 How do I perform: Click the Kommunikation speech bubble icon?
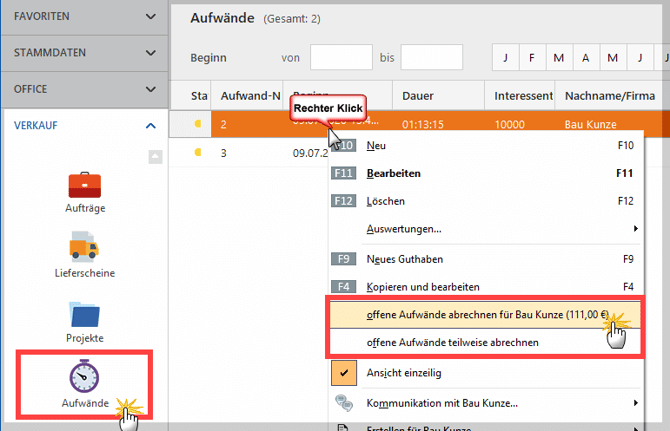pyautogui.click(x=343, y=403)
